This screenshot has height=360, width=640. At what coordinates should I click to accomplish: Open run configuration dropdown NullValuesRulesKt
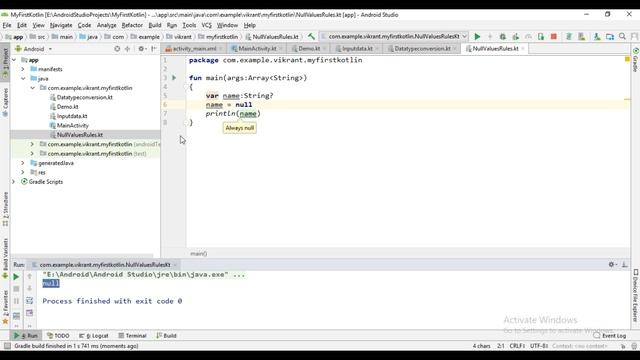point(394,36)
